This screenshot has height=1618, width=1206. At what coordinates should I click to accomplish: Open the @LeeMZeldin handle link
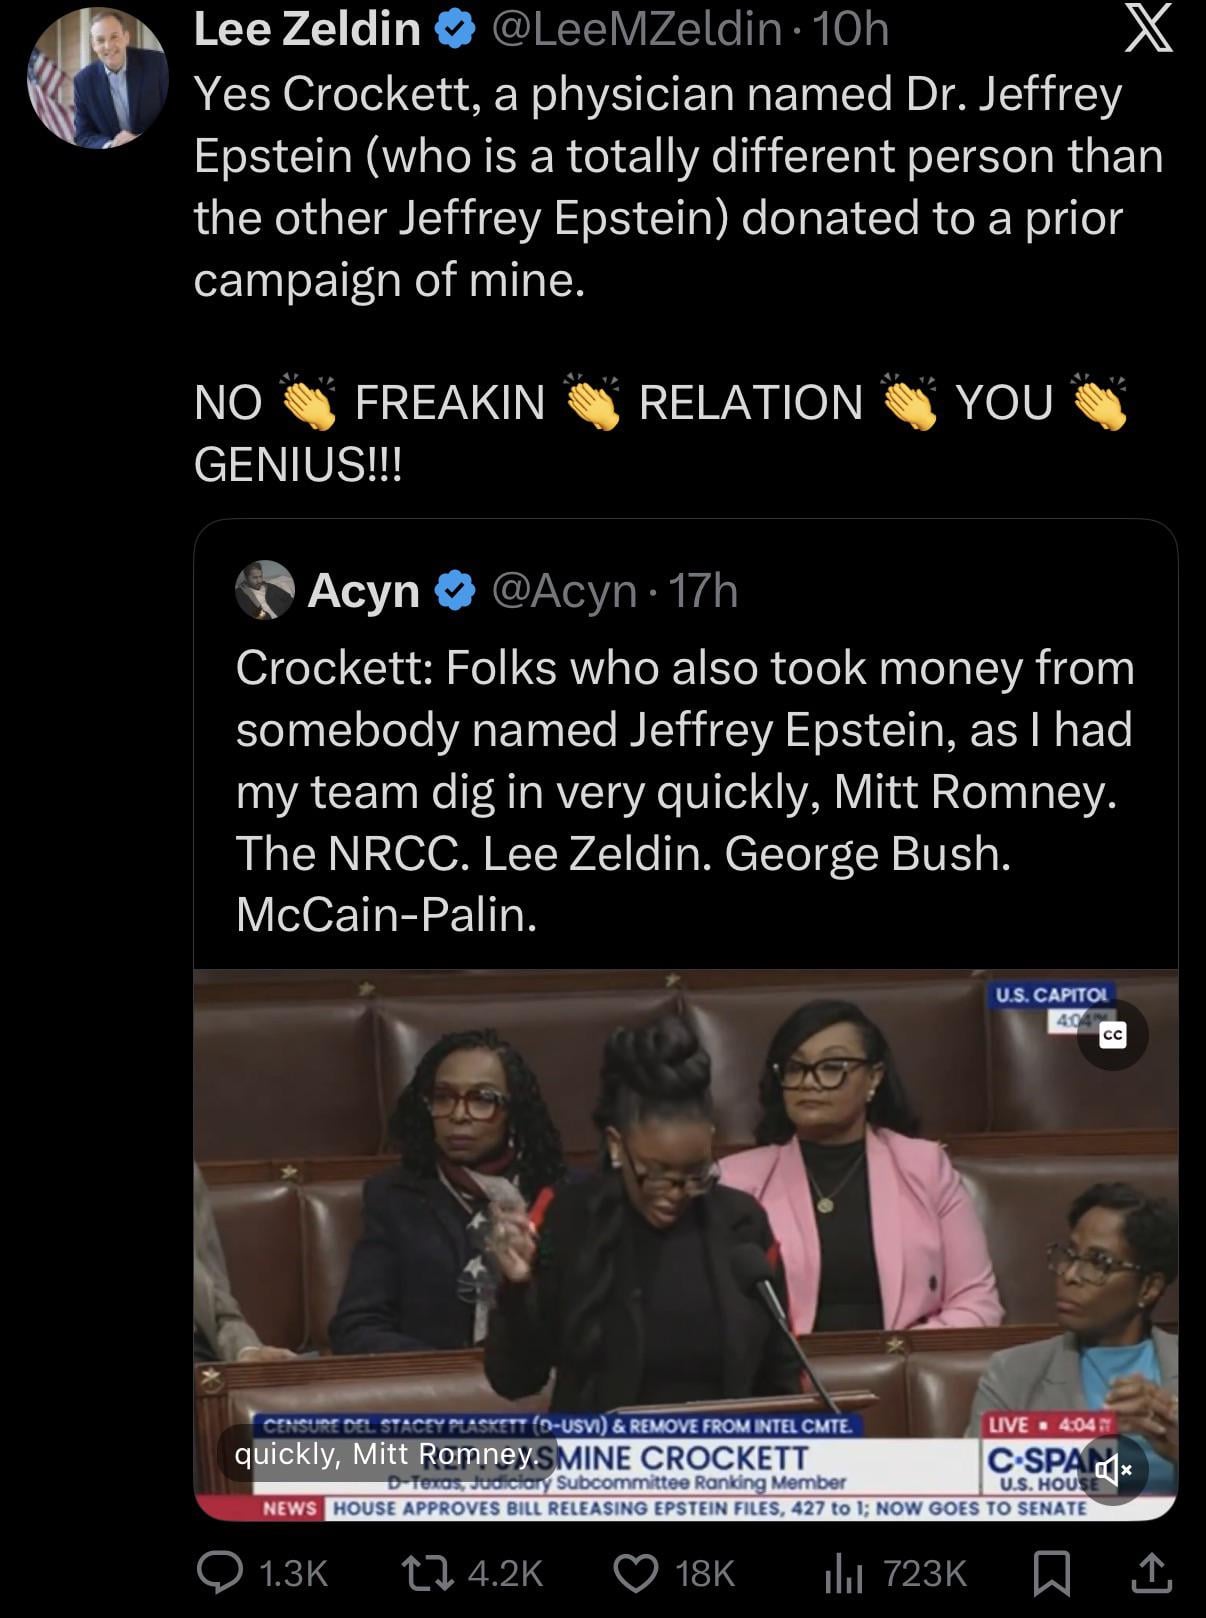point(636,29)
